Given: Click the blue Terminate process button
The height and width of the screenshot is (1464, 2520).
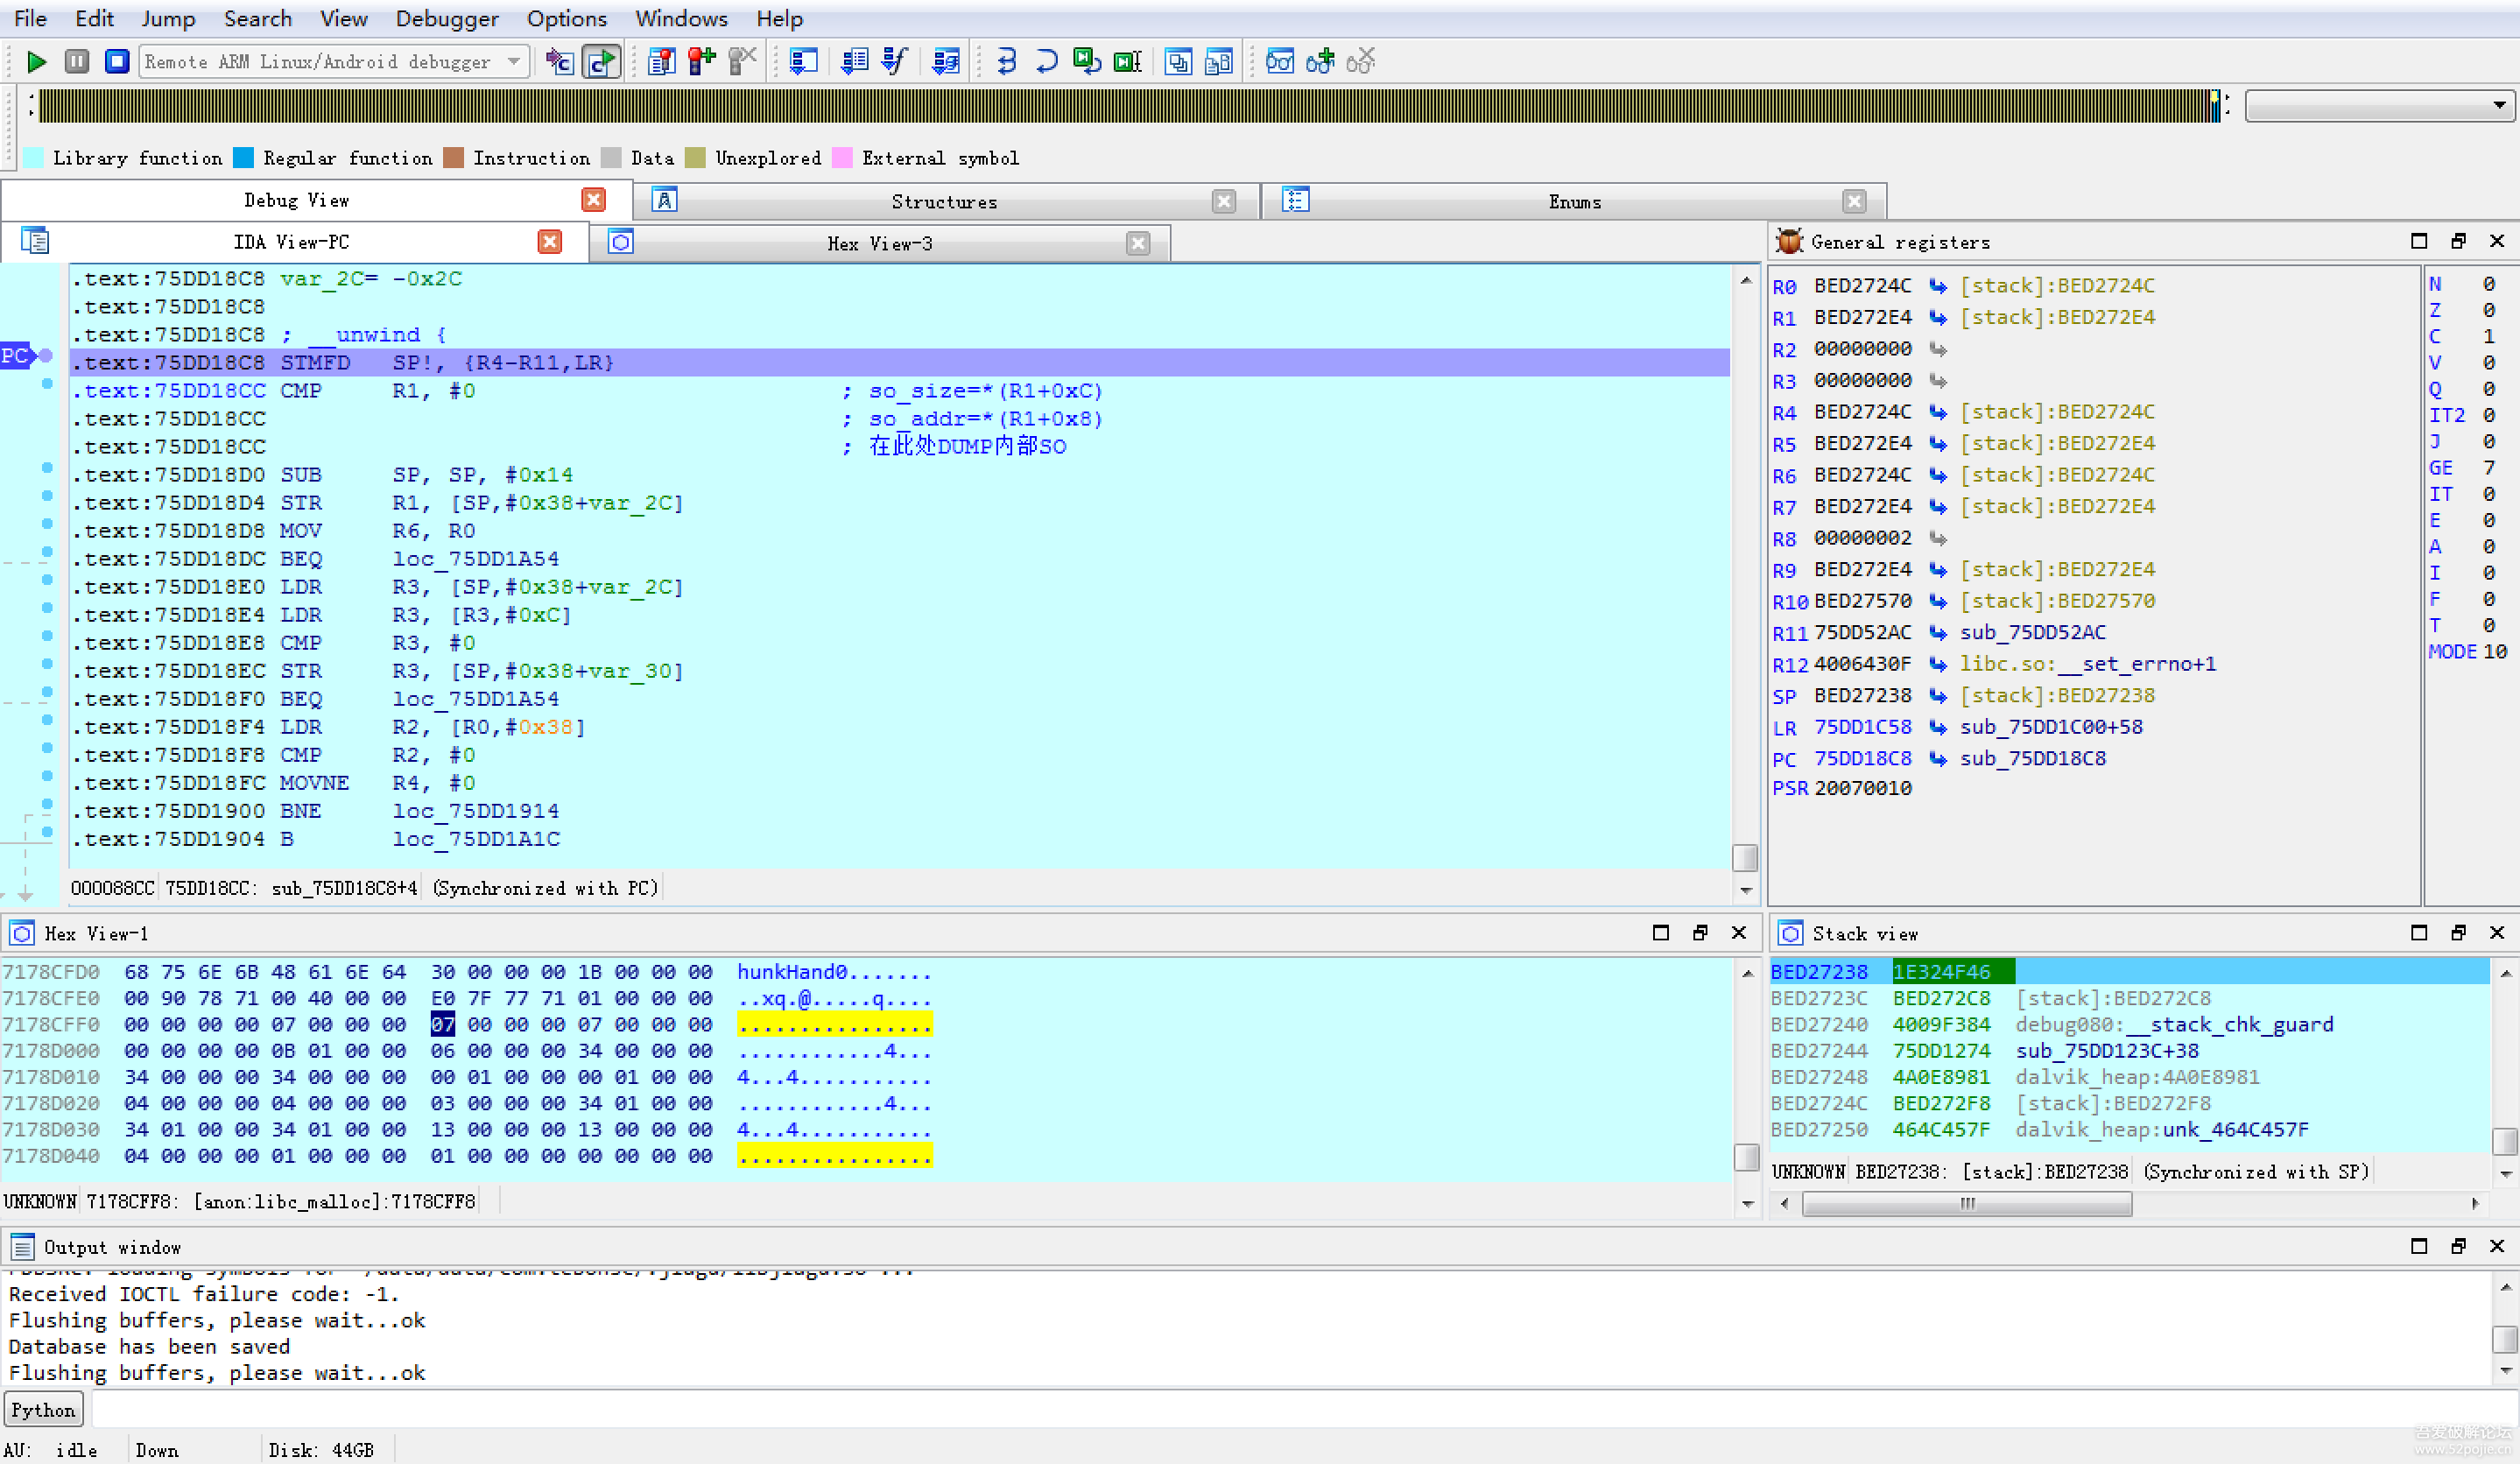Looking at the screenshot, I should [x=117, y=62].
